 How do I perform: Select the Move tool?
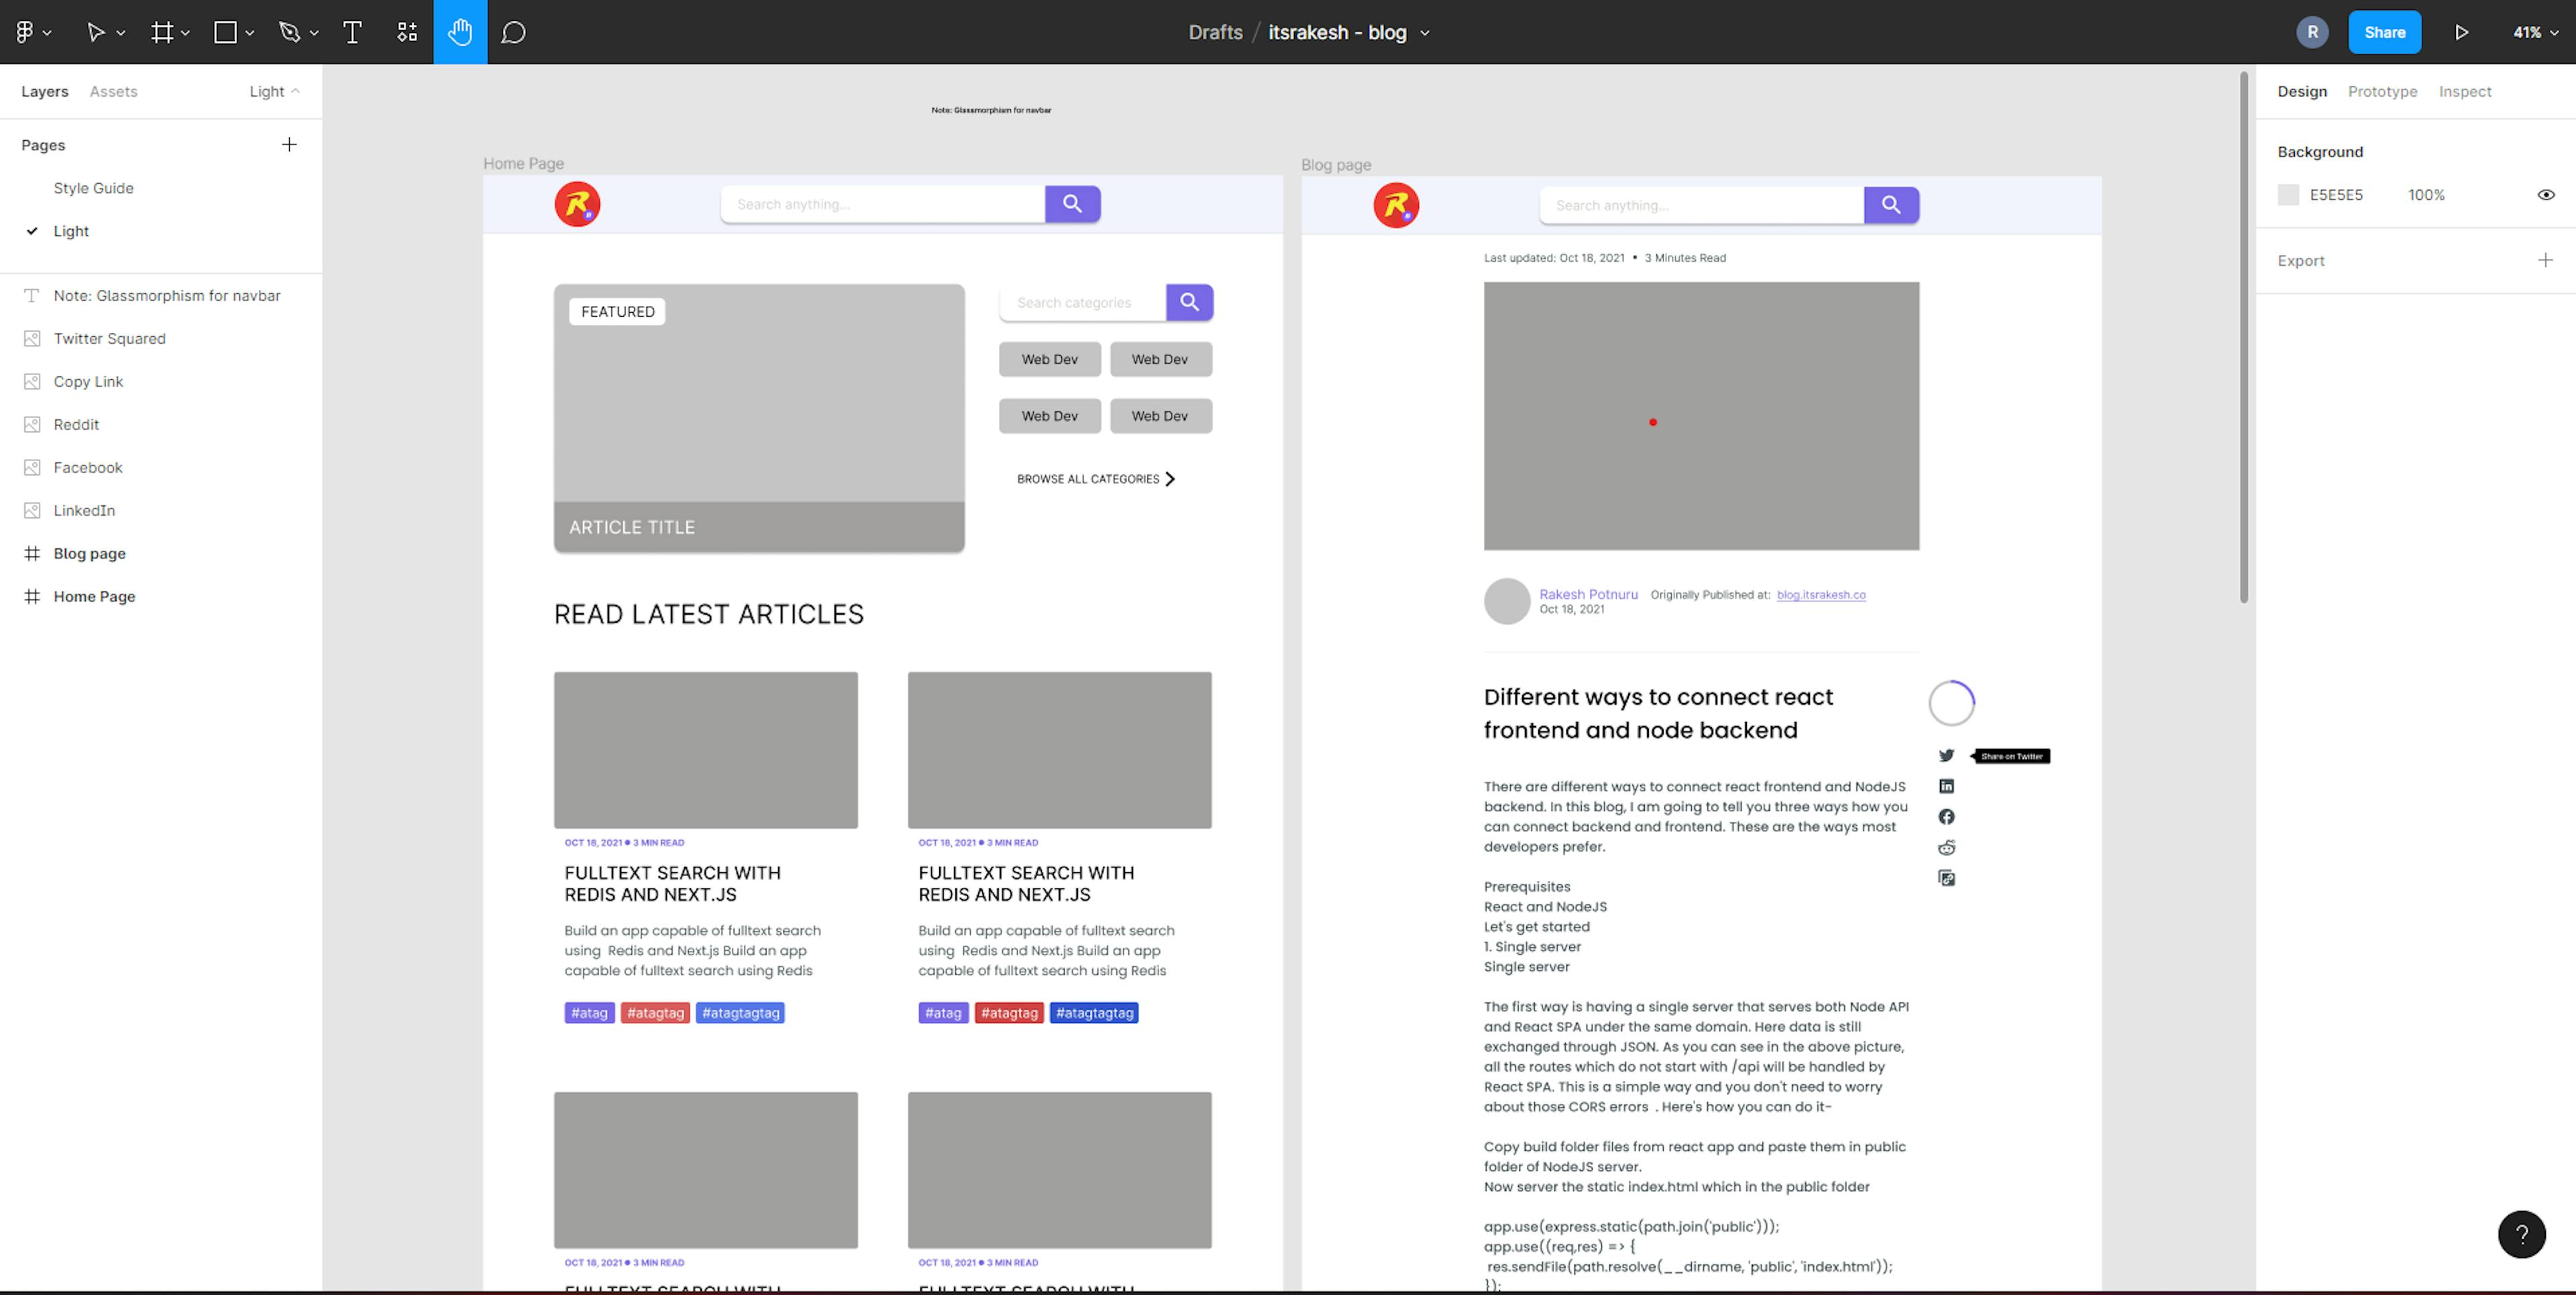click(x=95, y=31)
